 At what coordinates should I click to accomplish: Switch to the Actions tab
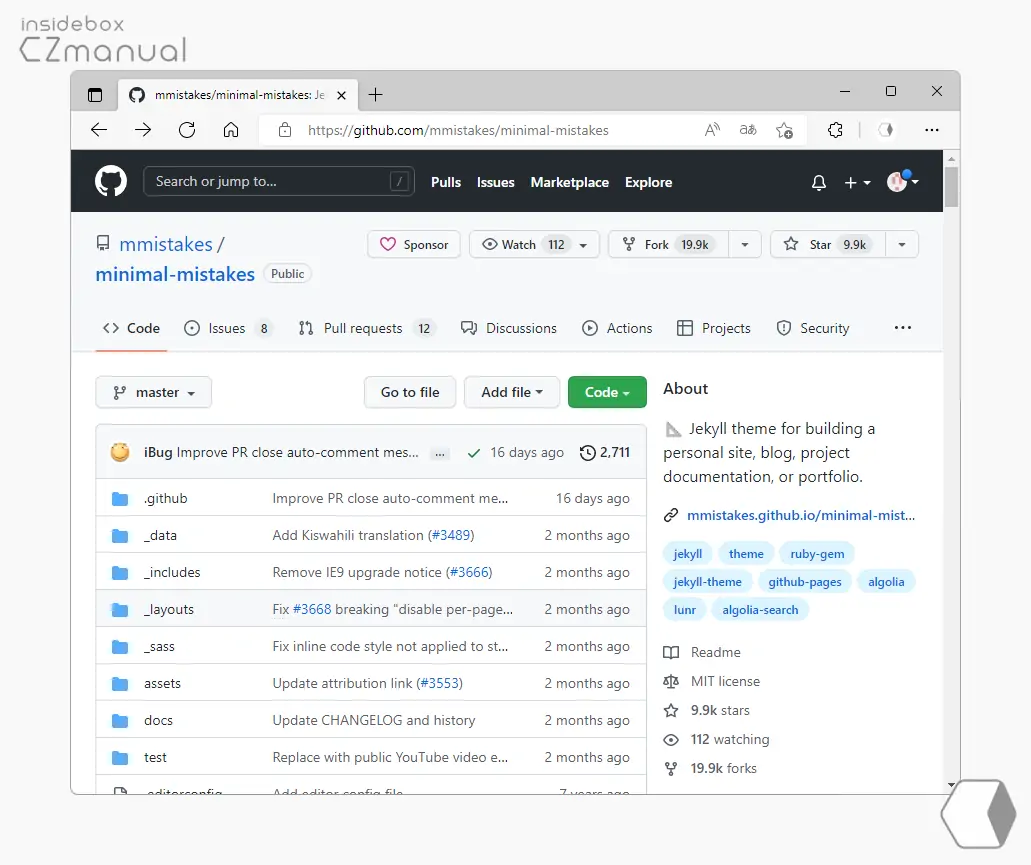tap(617, 328)
